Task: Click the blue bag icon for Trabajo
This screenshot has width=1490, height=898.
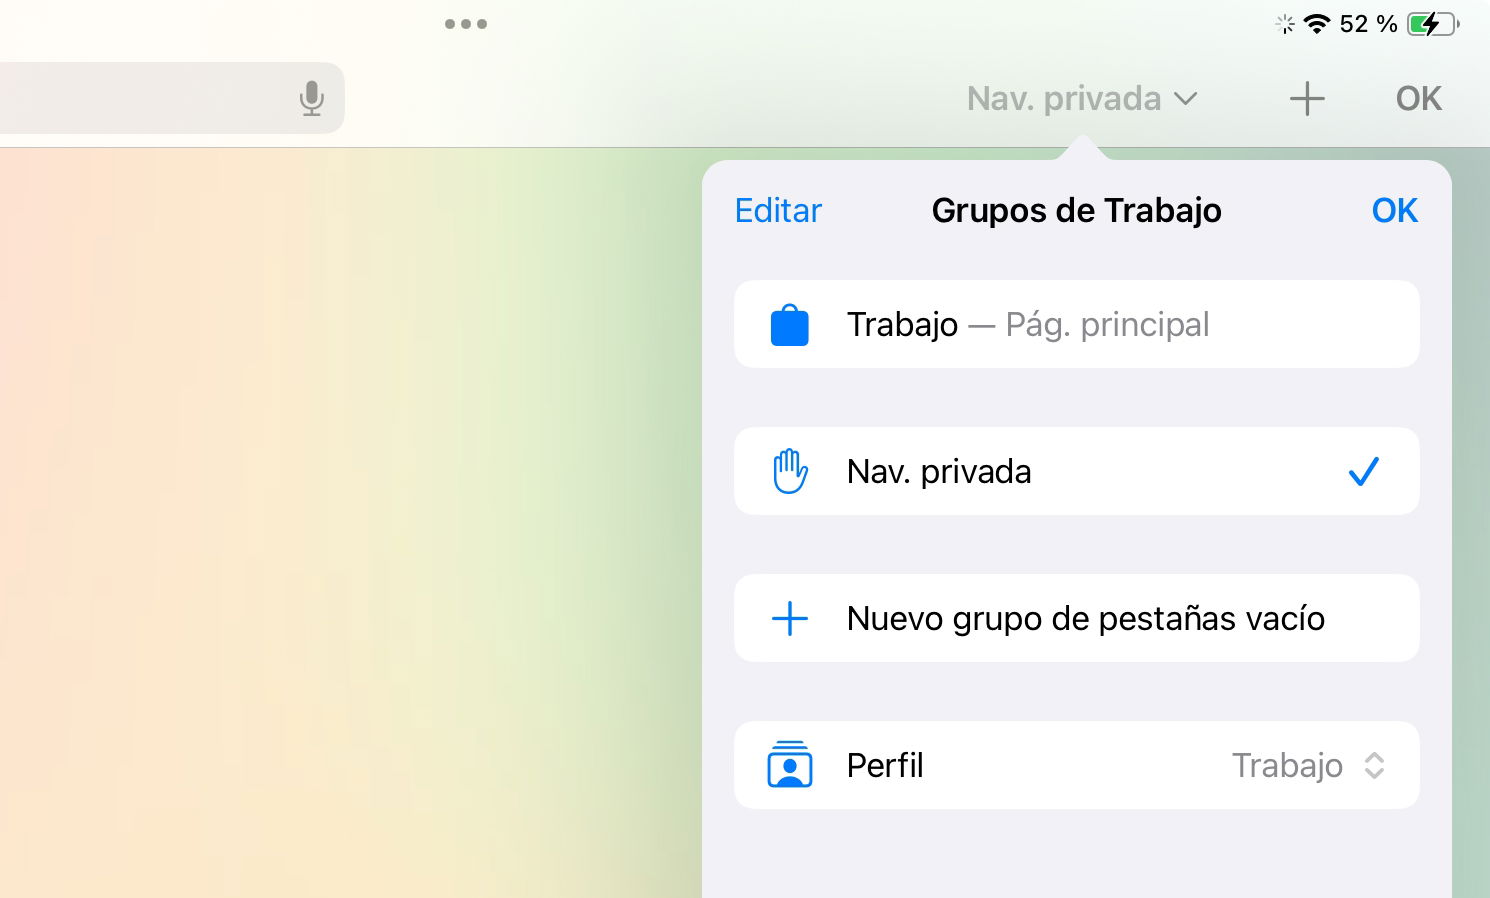Action: 790,325
